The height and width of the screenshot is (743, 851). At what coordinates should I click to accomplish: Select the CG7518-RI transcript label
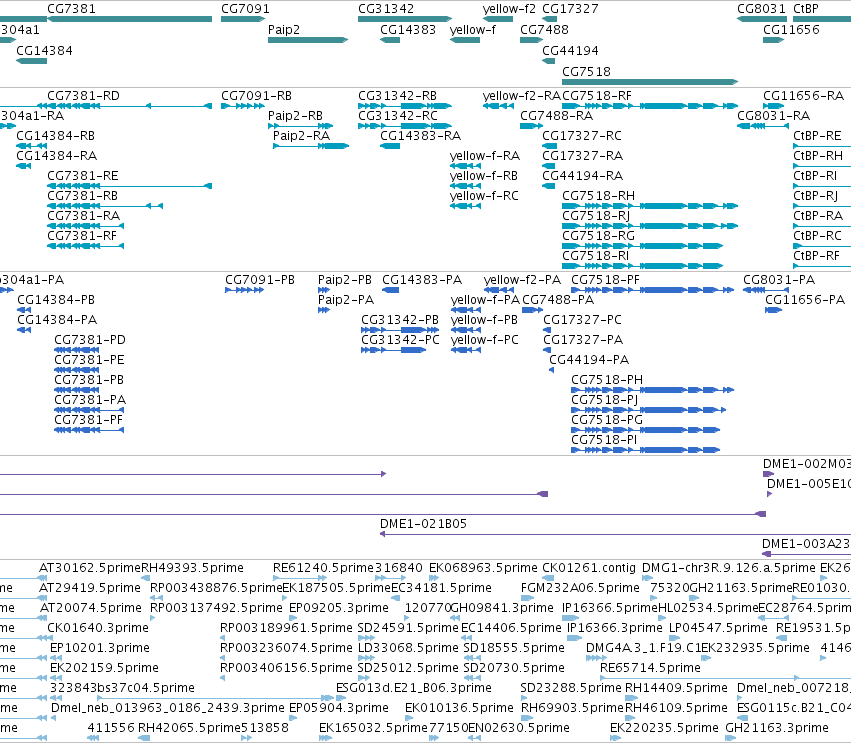point(595,256)
